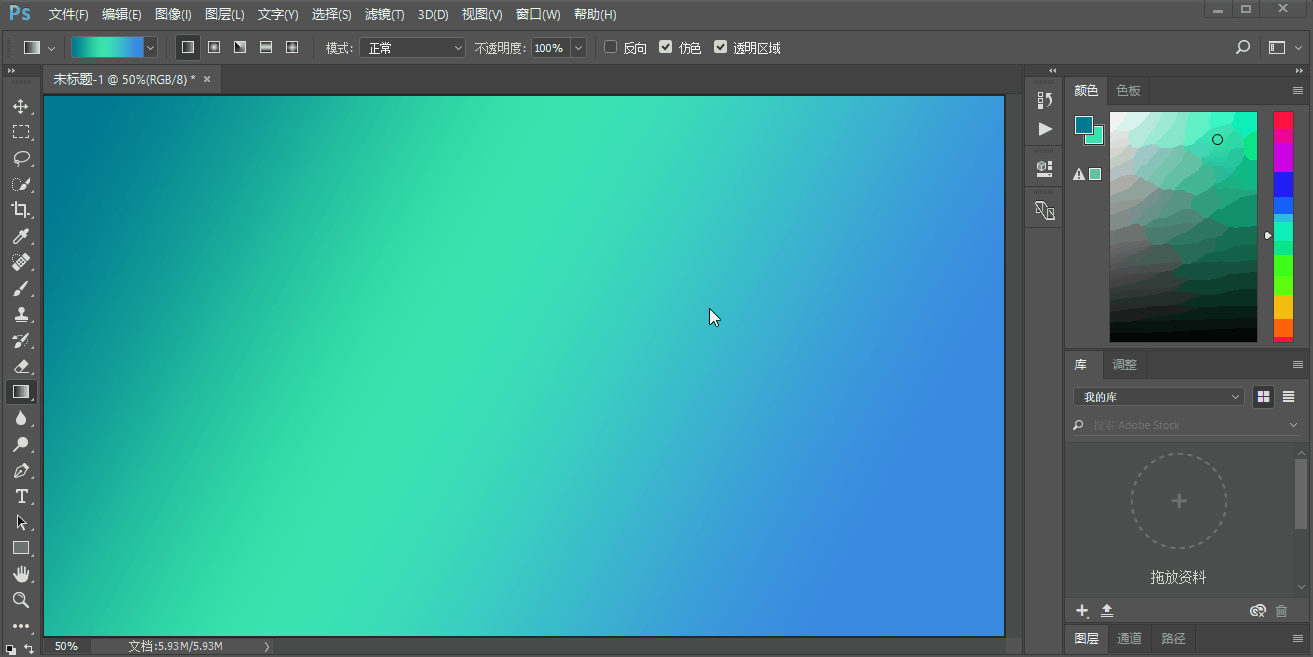Select the Brush tool

(x=21, y=288)
